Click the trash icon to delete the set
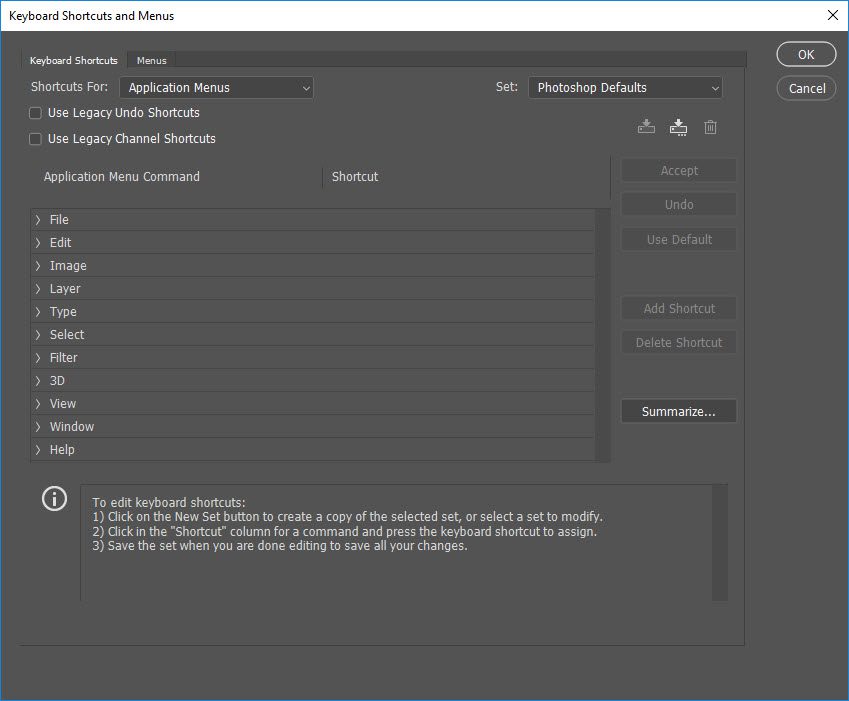 pyautogui.click(x=710, y=126)
